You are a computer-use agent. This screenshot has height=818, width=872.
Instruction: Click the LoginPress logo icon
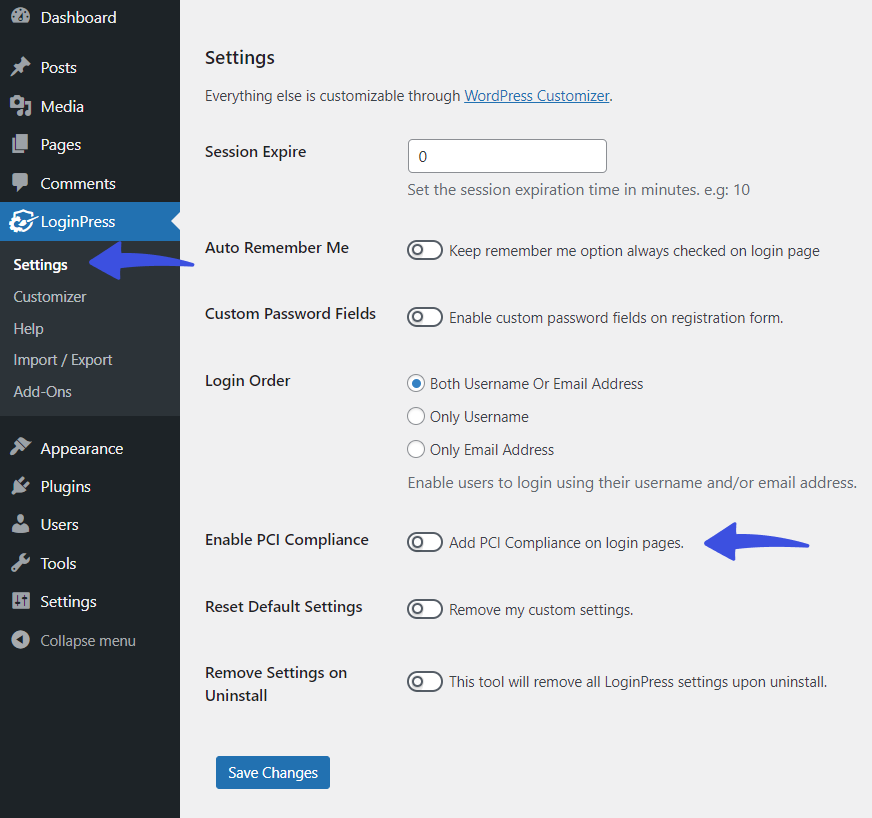[x=23, y=221]
